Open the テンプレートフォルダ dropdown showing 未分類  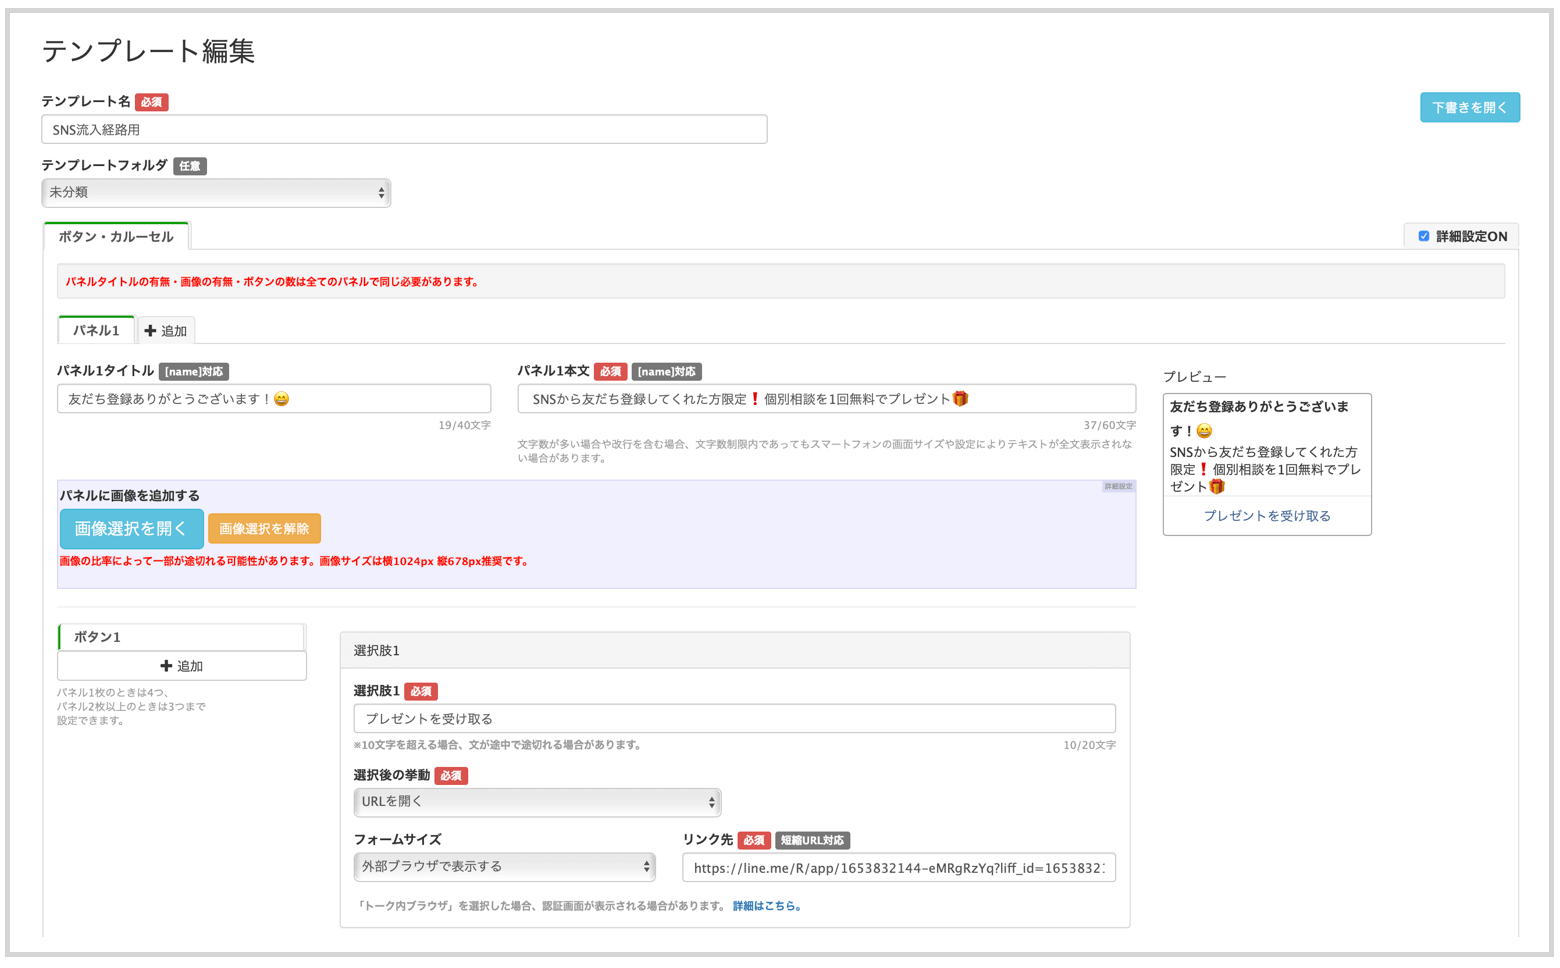click(216, 193)
